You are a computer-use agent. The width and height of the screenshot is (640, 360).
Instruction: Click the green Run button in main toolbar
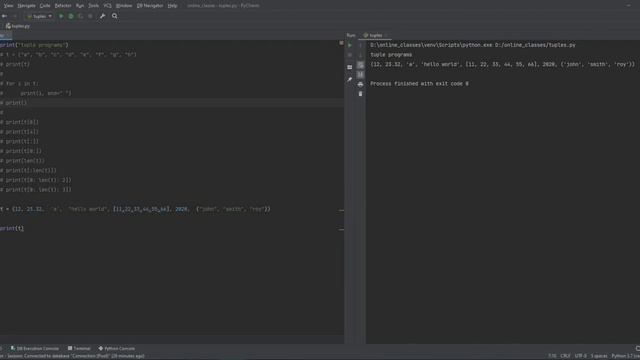pyautogui.click(x=61, y=16)
